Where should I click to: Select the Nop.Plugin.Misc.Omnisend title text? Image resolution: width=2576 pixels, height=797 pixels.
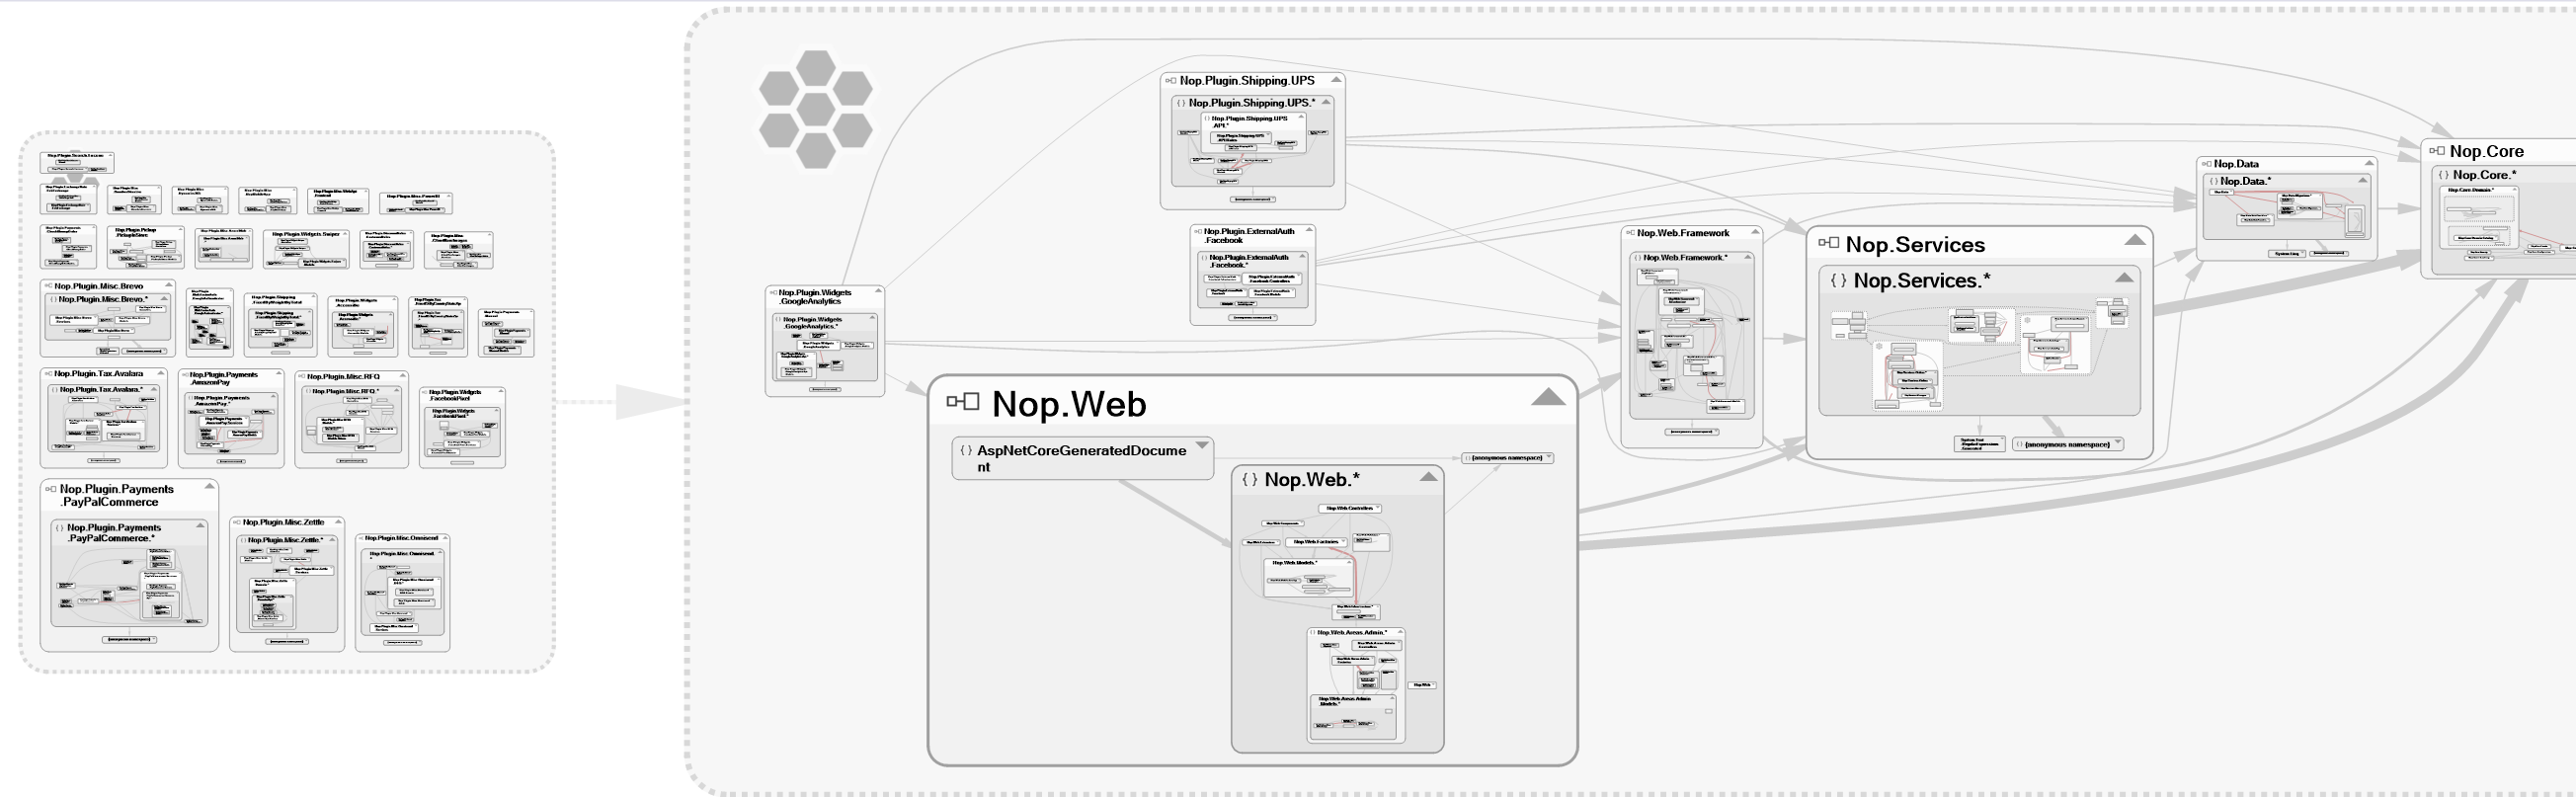tap(401, 538)
